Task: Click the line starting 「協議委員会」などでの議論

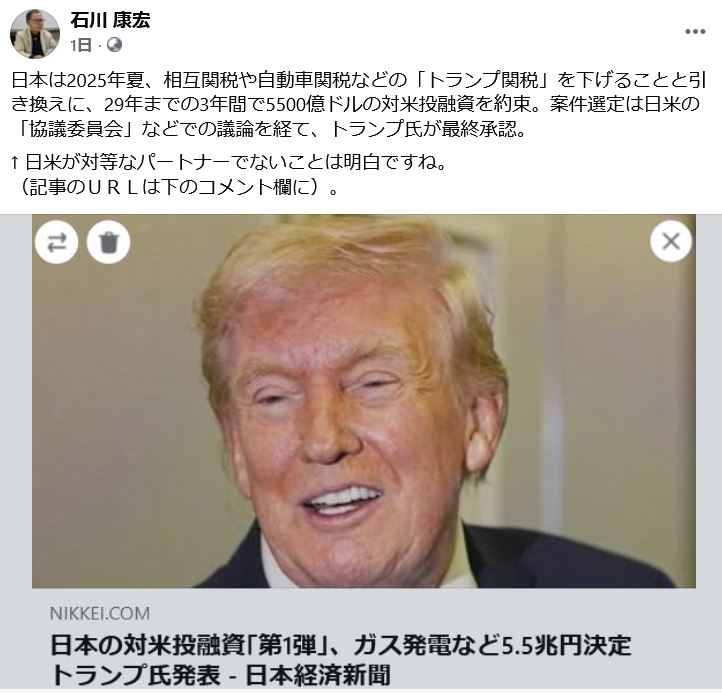Action: (269, 129)
